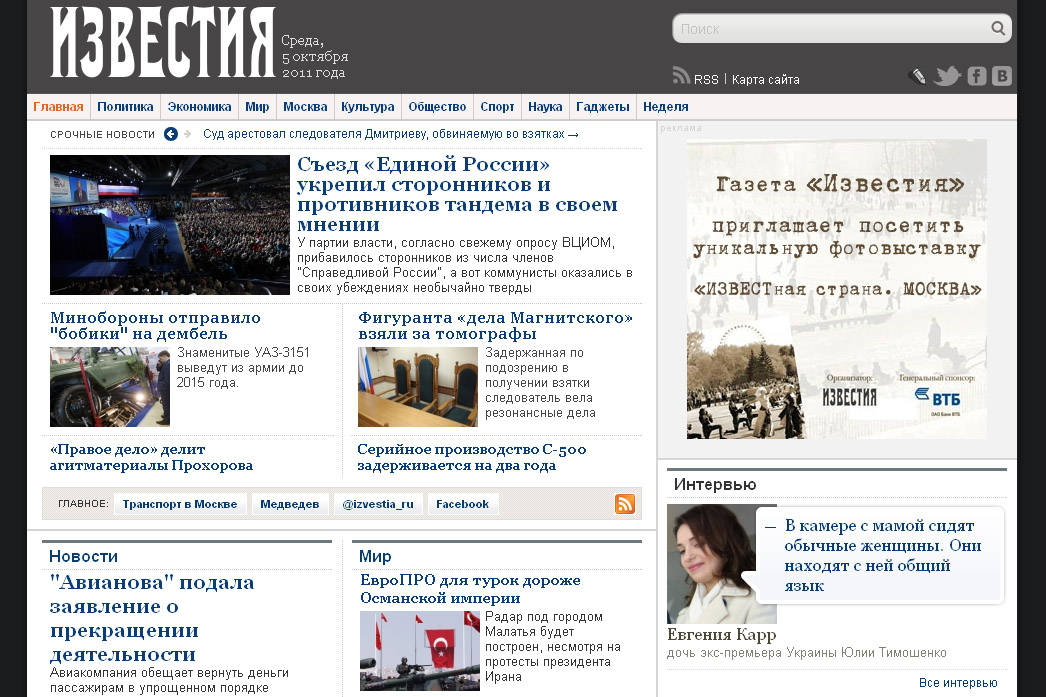Viewport: 1046px width, 697px height.
Task: Click the photo exhibition advertisement banner
Action: (837, 289)
